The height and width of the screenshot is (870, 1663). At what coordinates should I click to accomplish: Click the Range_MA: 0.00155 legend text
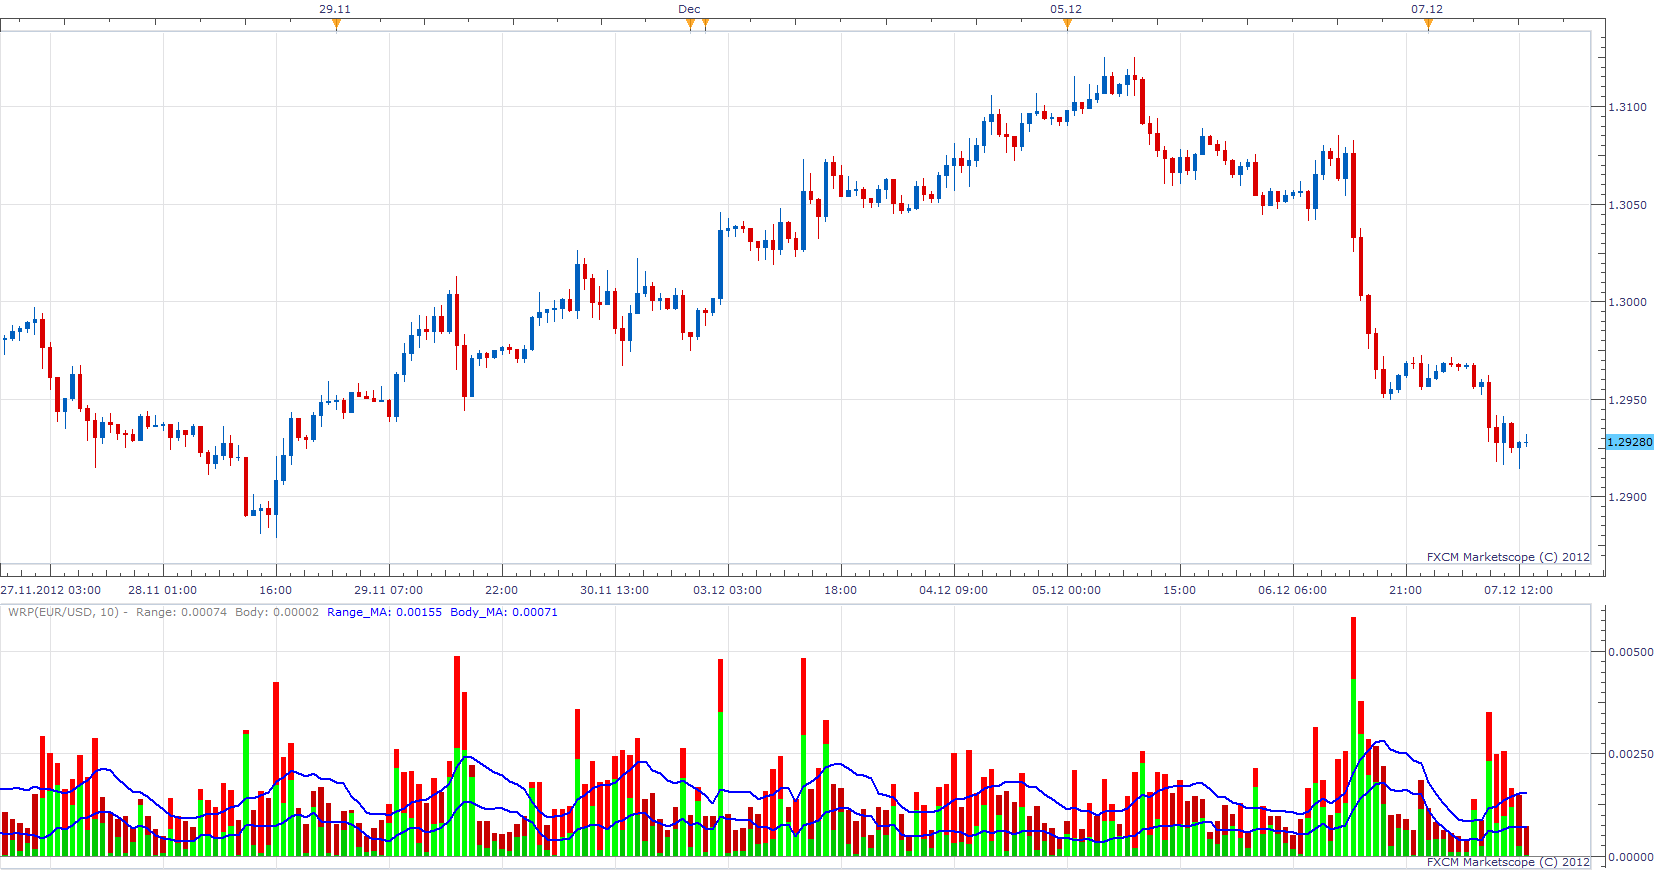[384, 612]
